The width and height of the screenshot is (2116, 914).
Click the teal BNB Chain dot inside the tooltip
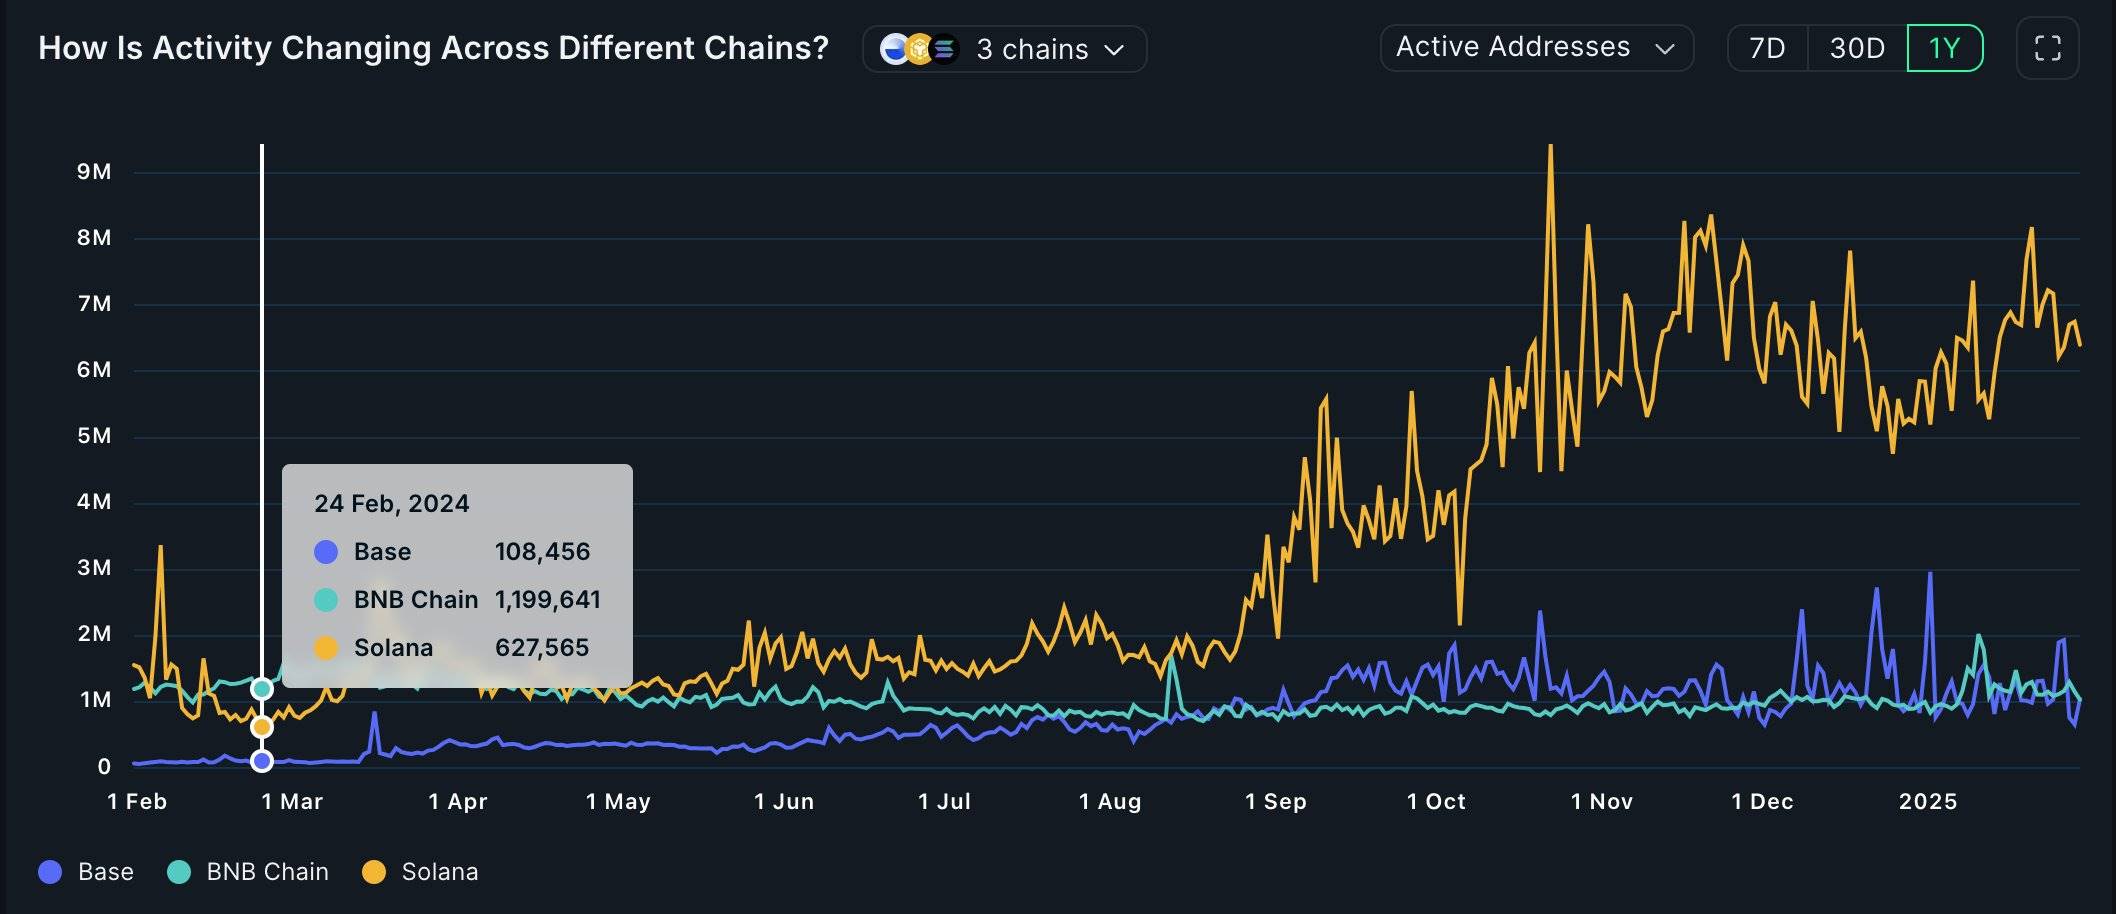click(325, 599)
